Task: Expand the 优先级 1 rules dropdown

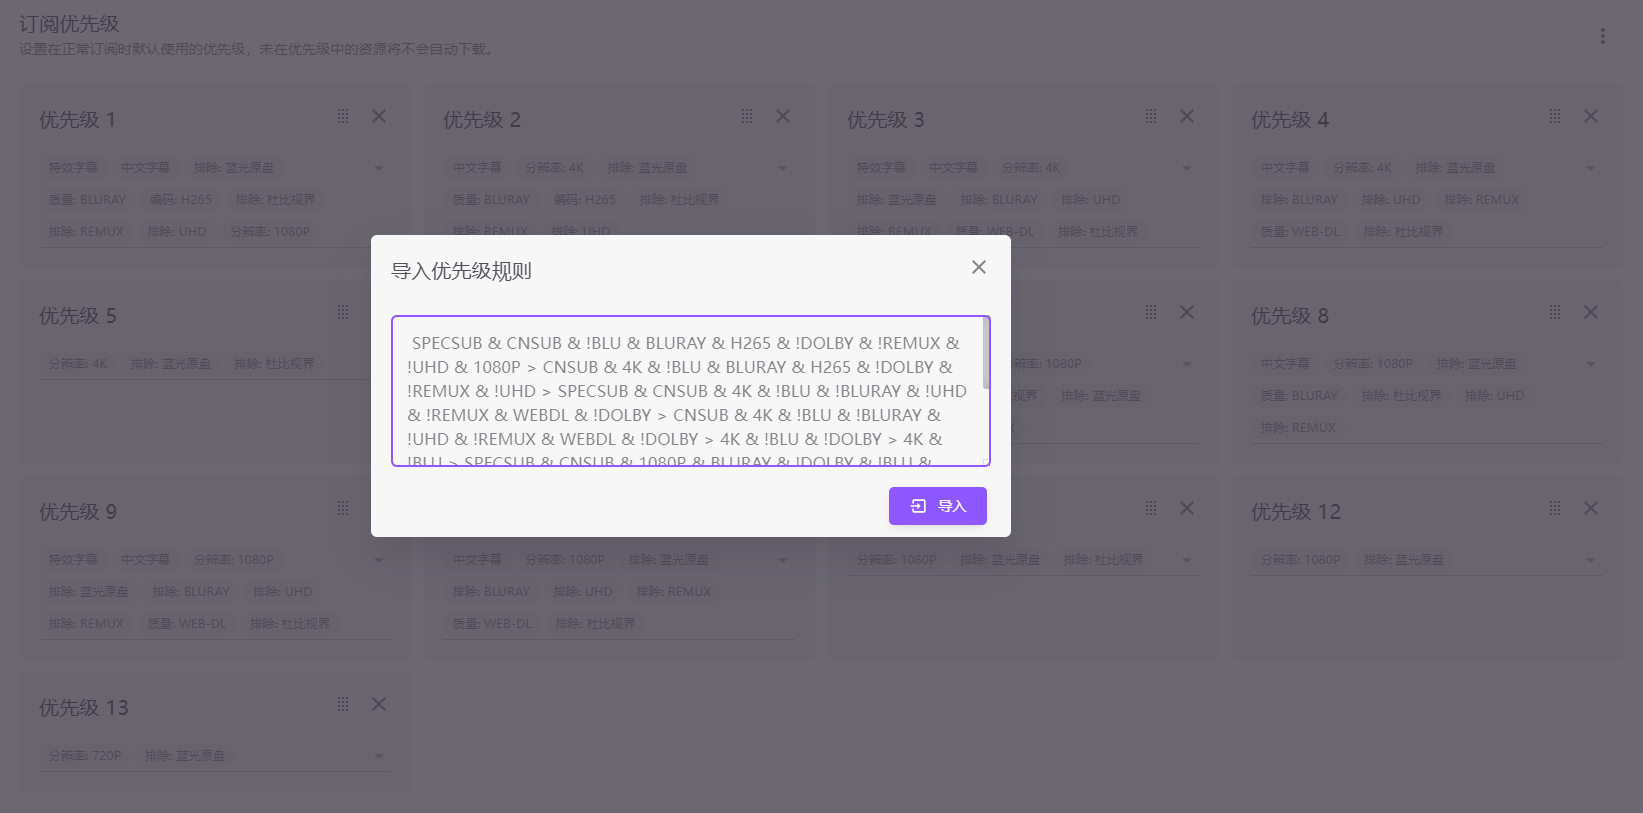Action: [379, 168]
